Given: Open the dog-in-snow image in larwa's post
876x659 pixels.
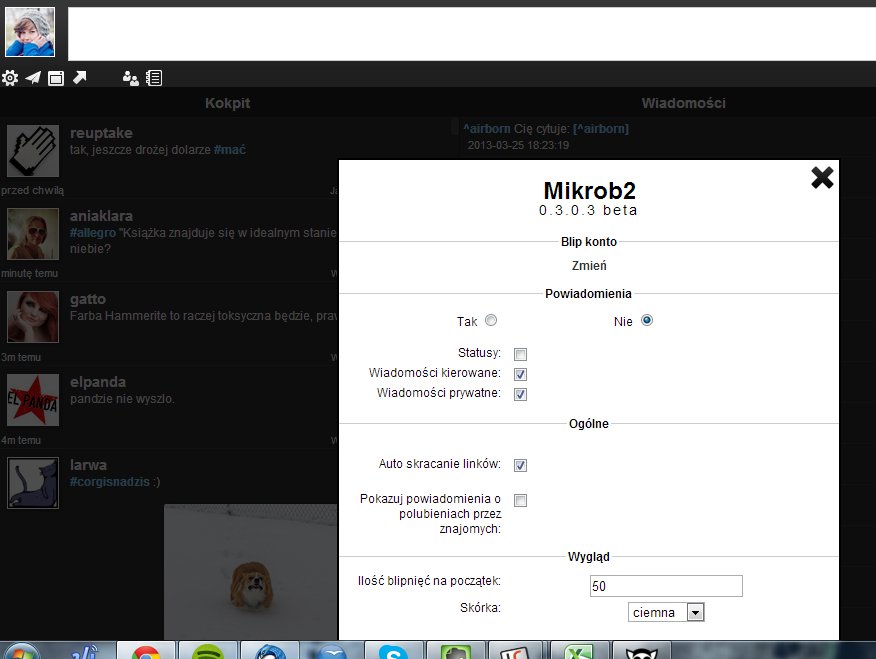Looking at the screenshot, I should [x=251, y=572].
